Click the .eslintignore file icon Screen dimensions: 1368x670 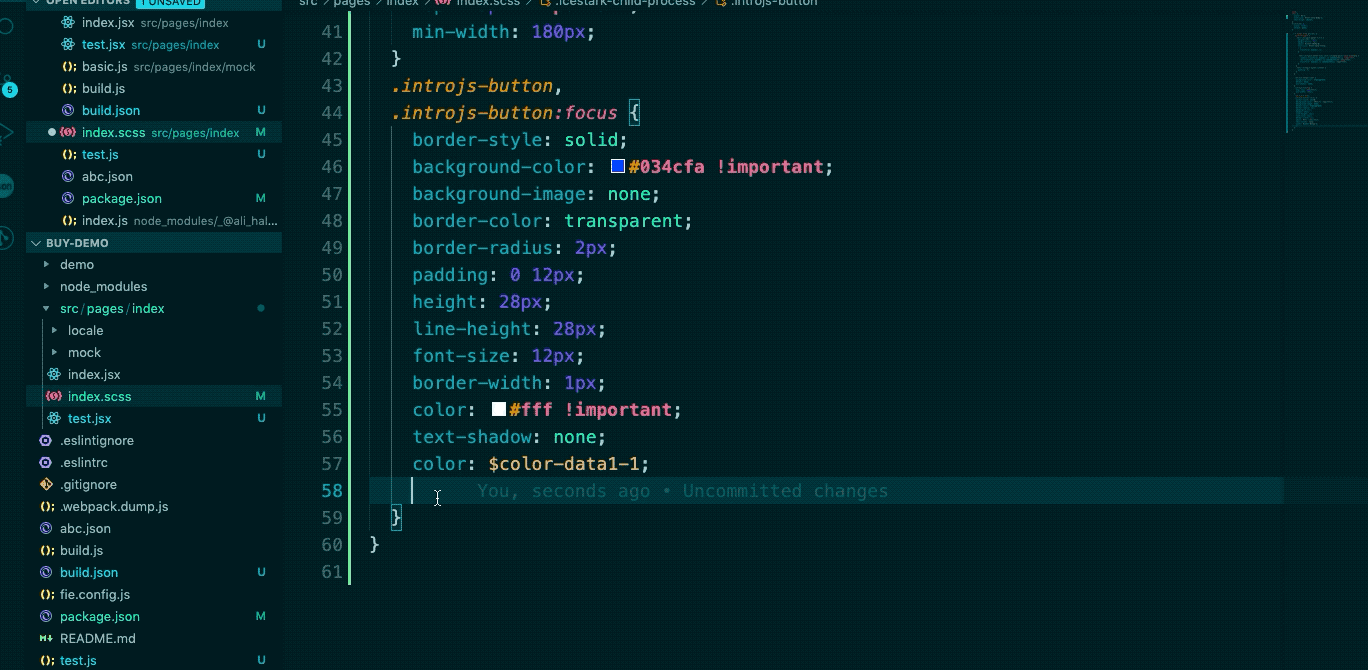(46, 440)
